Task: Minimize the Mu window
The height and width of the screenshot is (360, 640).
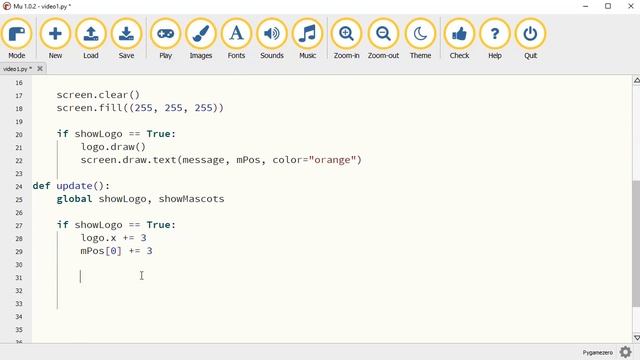Action: click(585, 6)
